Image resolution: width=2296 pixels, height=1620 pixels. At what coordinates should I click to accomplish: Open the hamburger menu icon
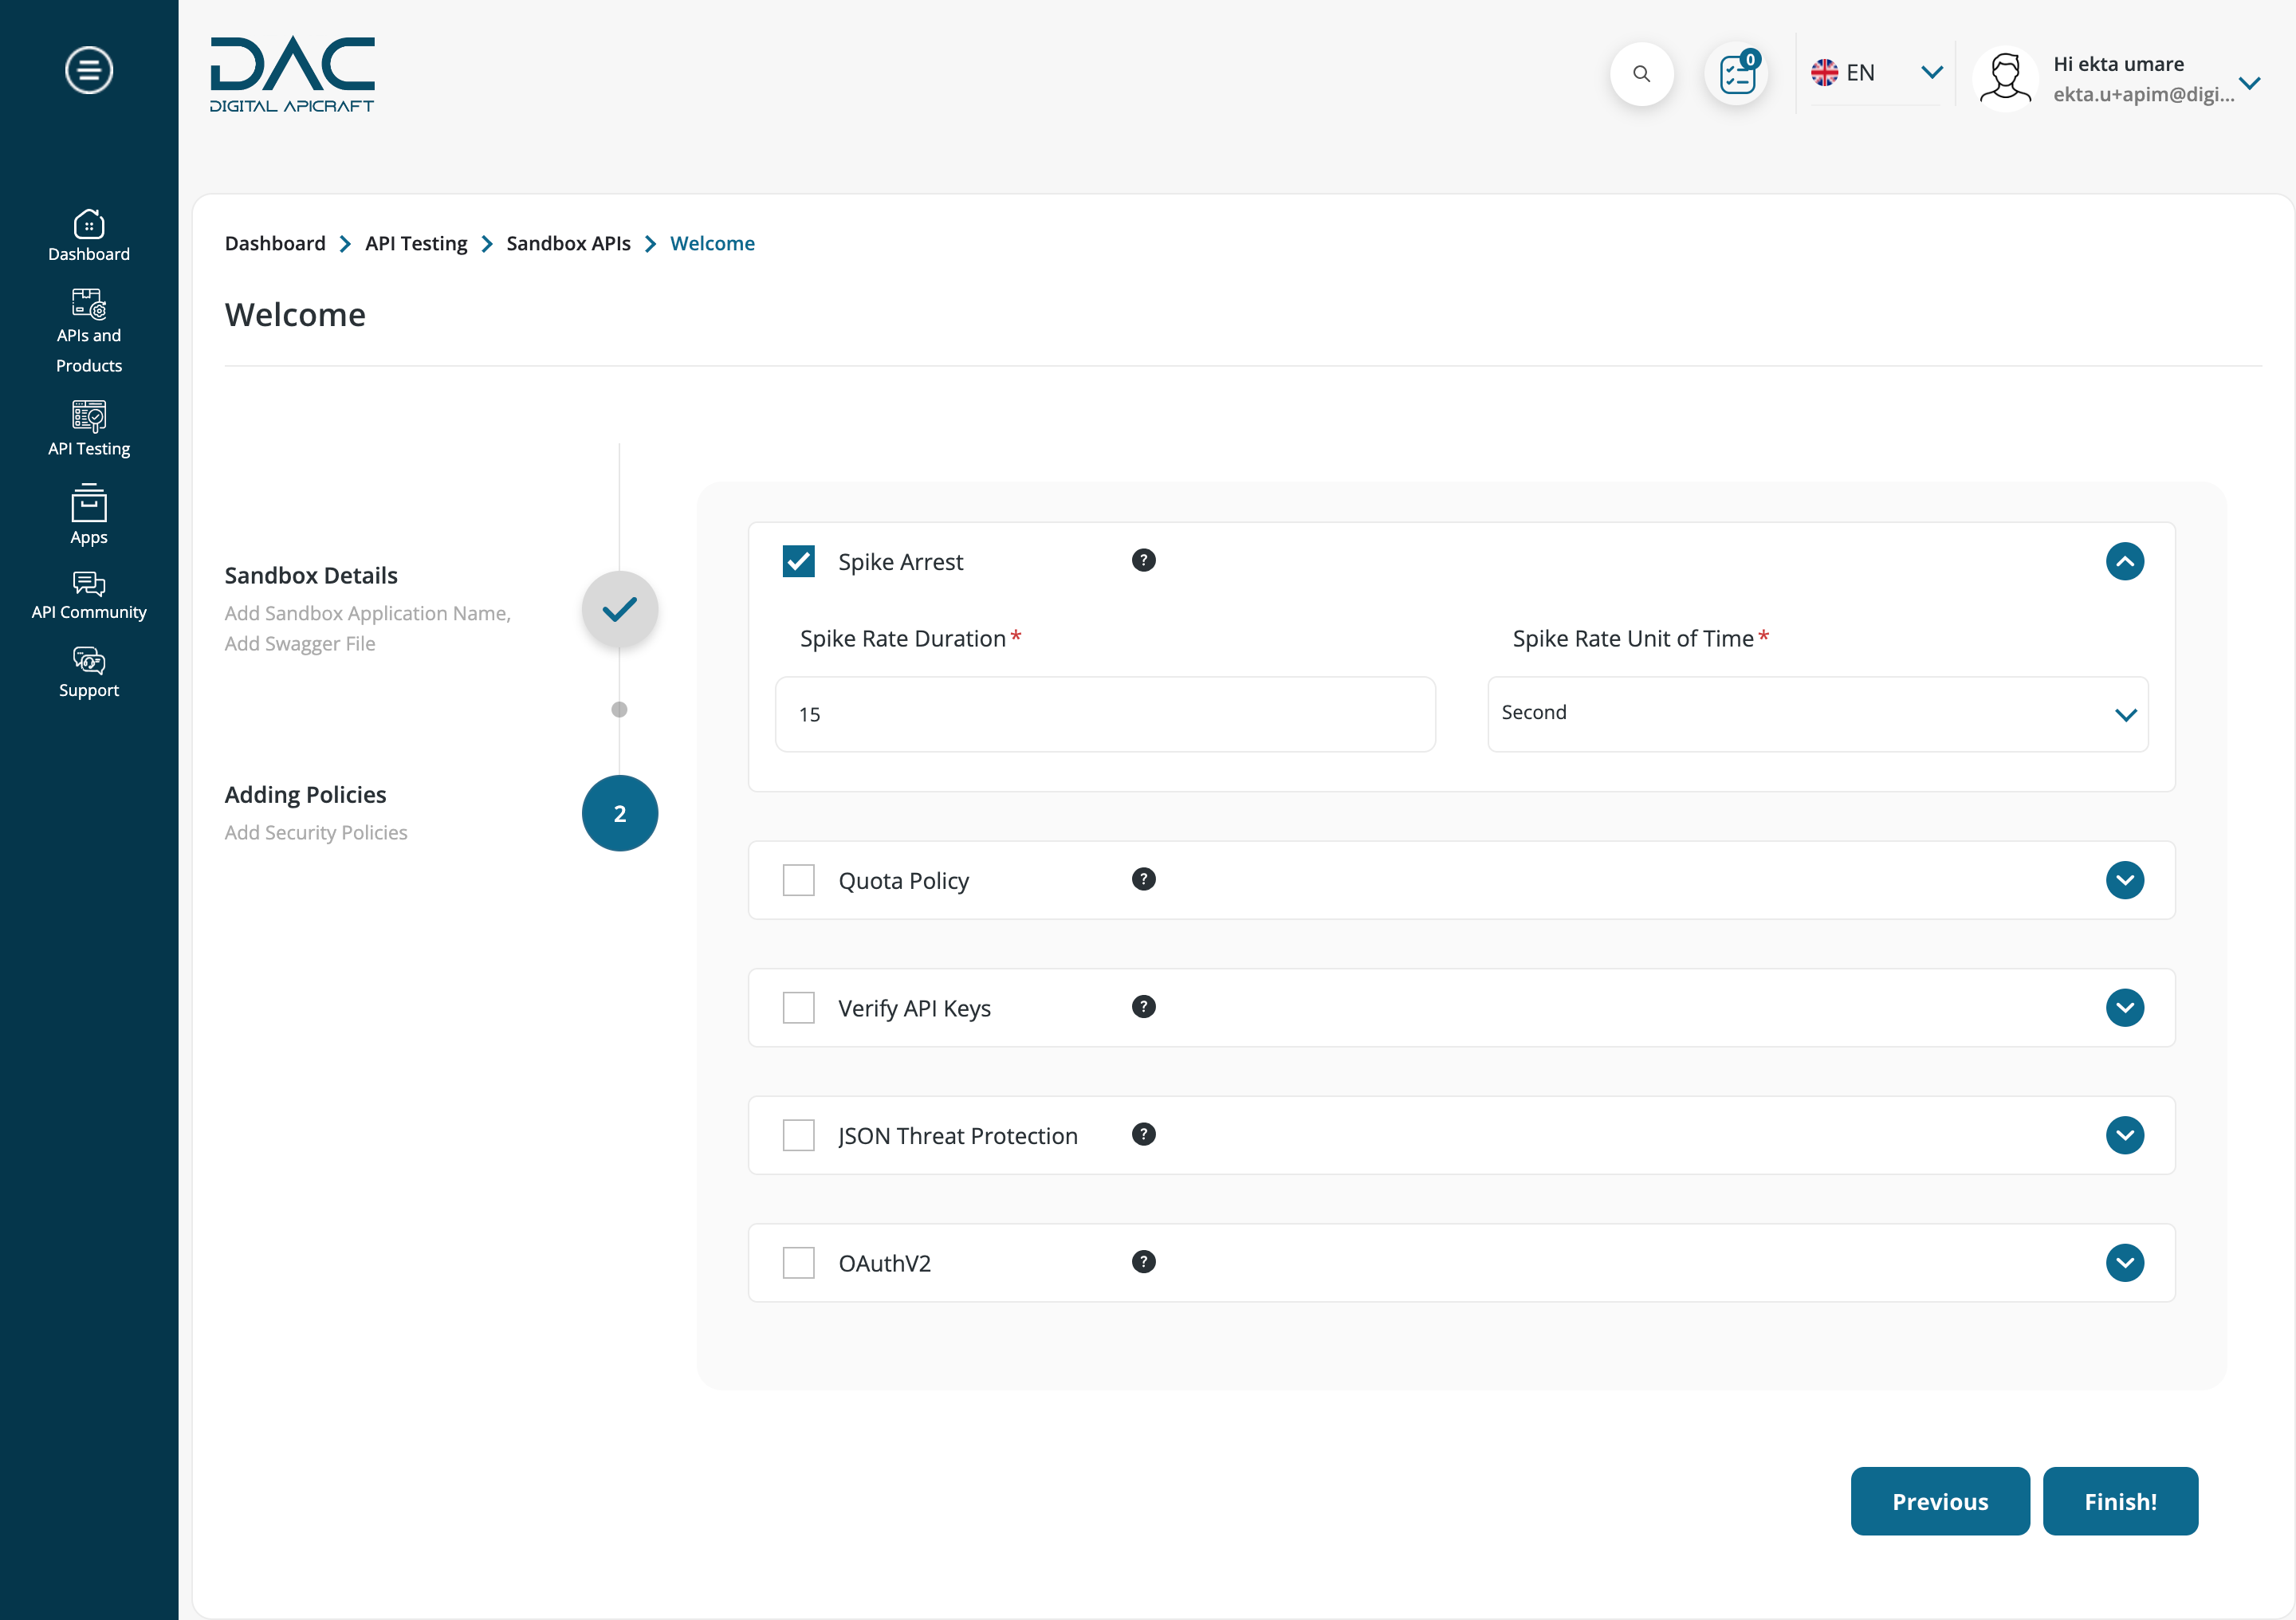pos(89,70)
